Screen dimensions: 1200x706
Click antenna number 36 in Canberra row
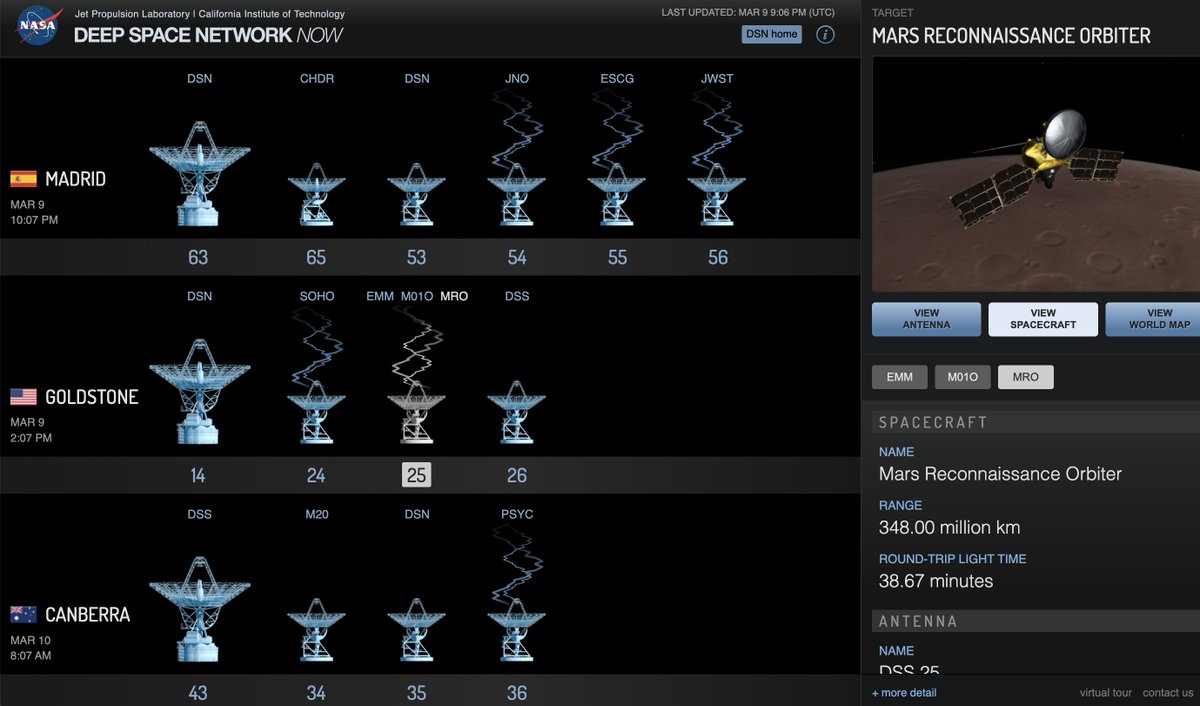(x=517, y=693)
